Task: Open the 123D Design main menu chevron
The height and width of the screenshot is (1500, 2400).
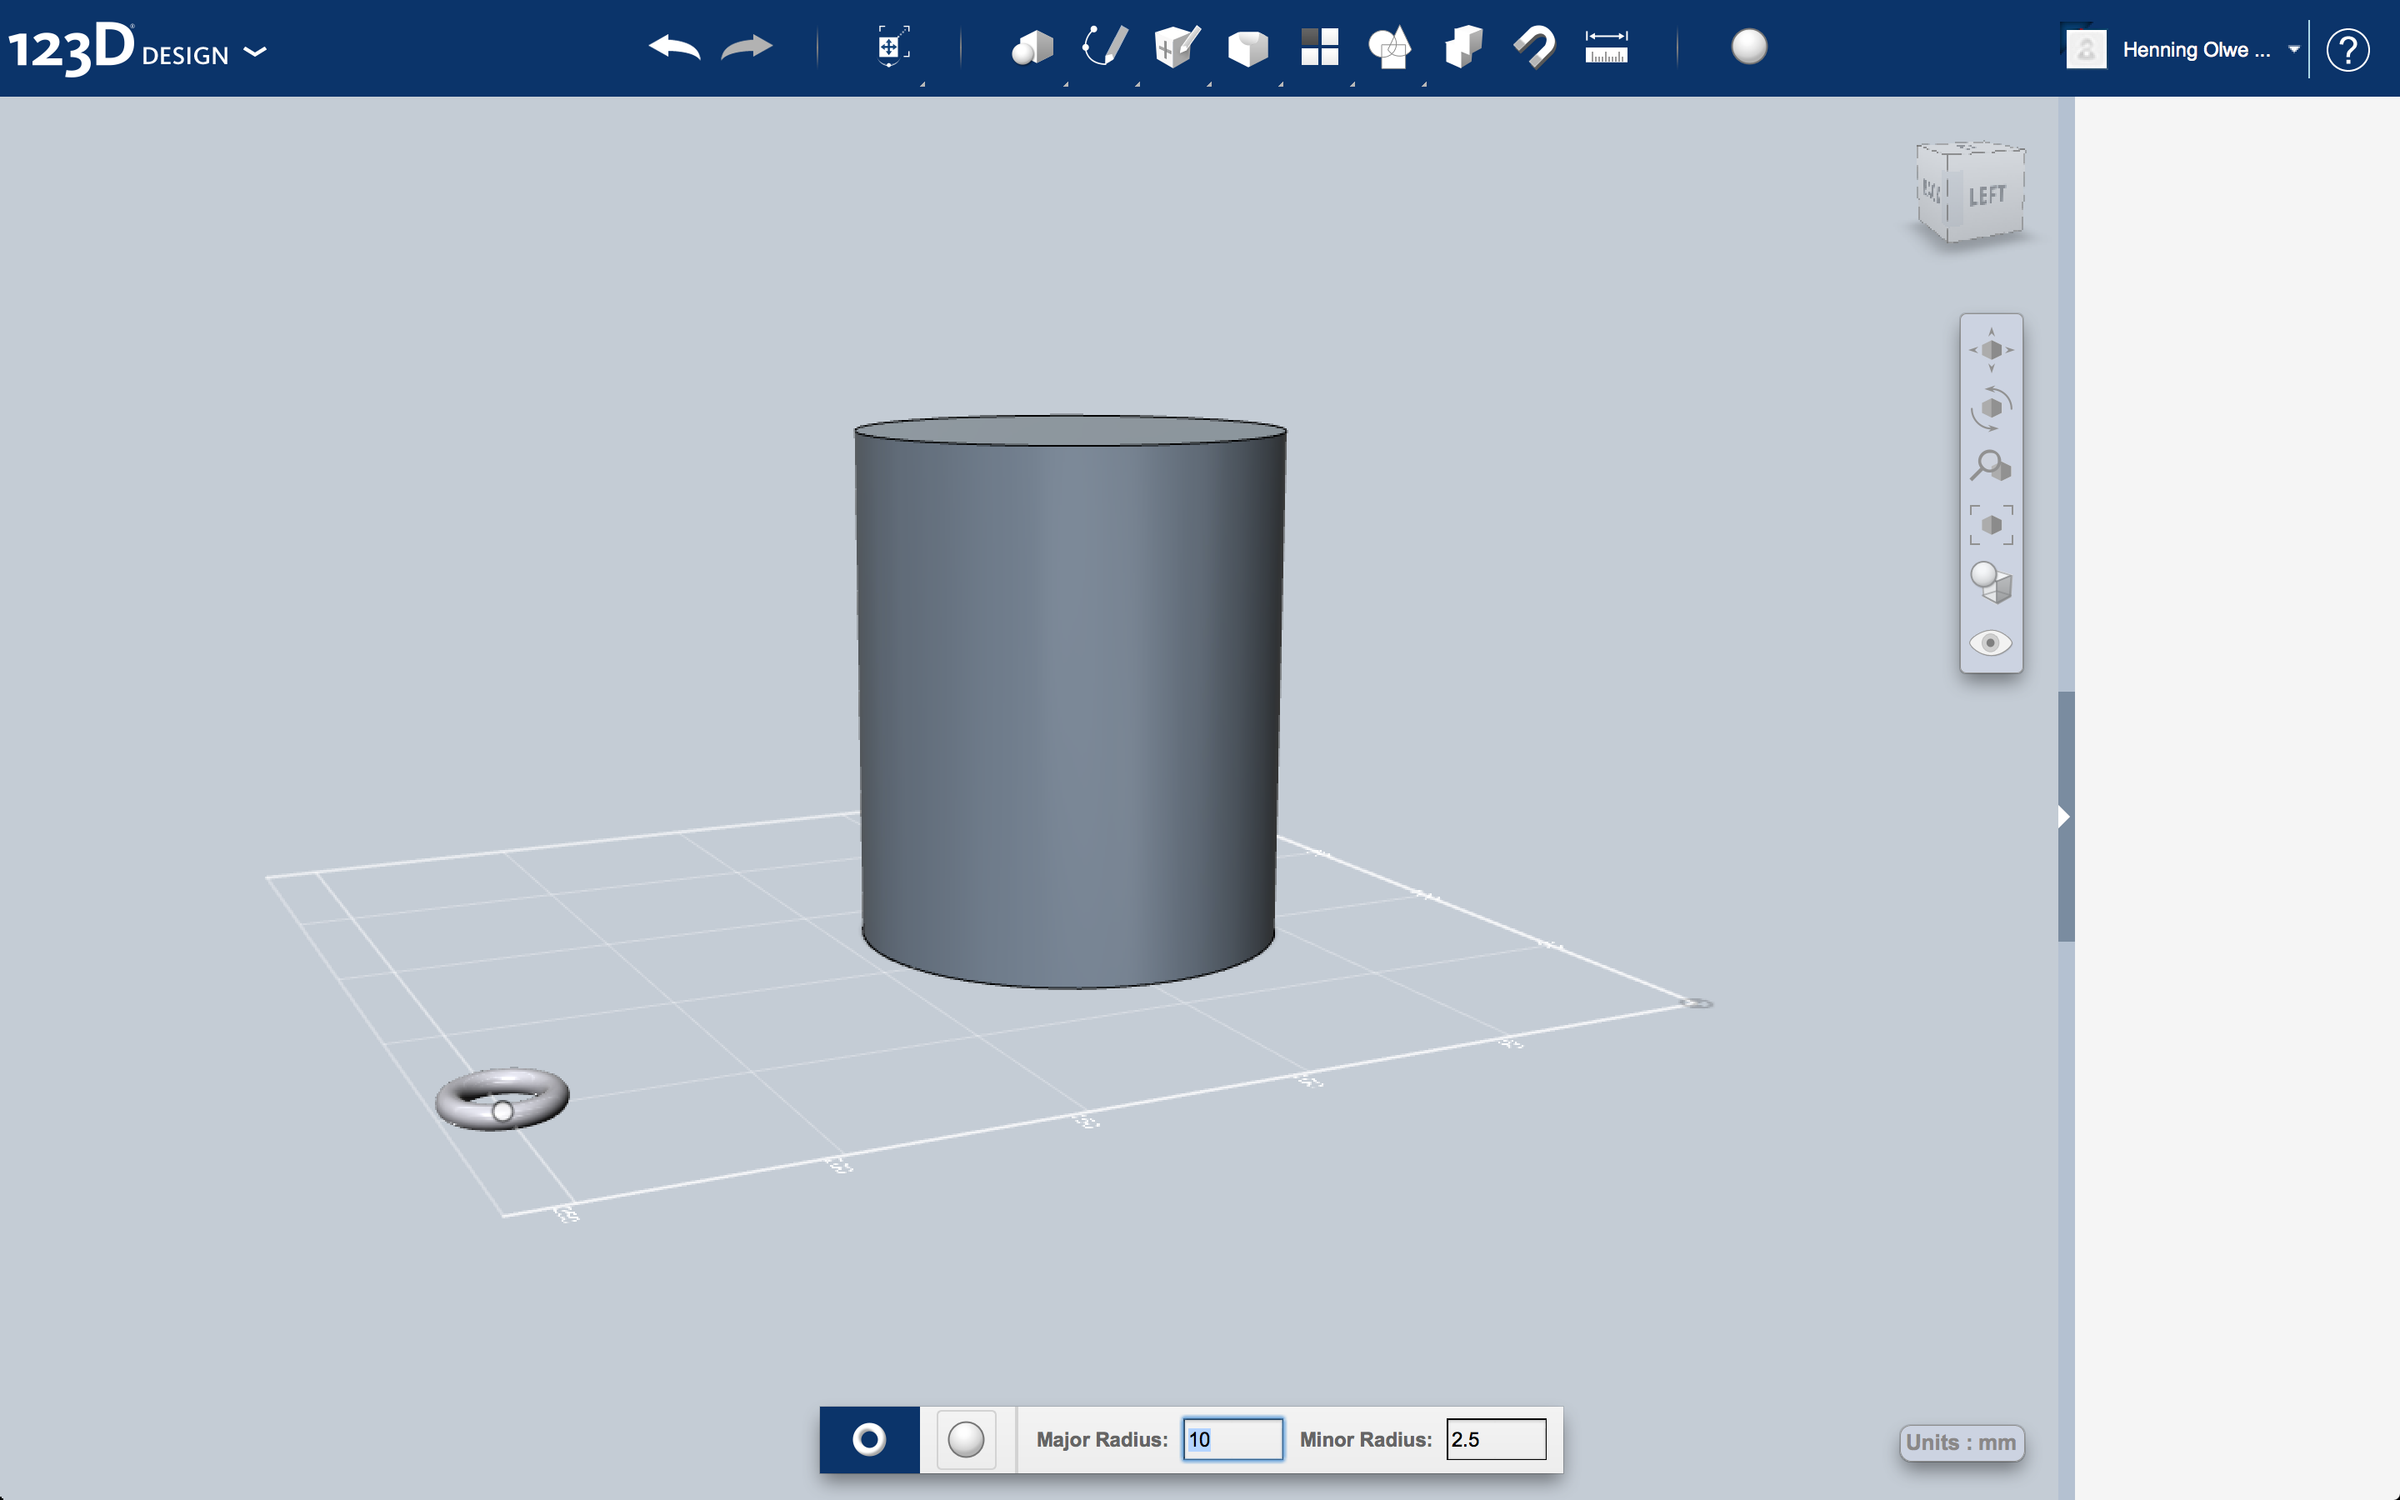Action: (258, 52)
